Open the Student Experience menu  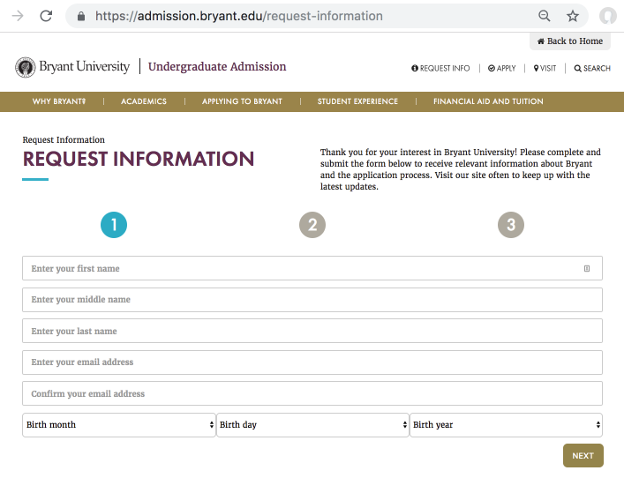point(357,101)
